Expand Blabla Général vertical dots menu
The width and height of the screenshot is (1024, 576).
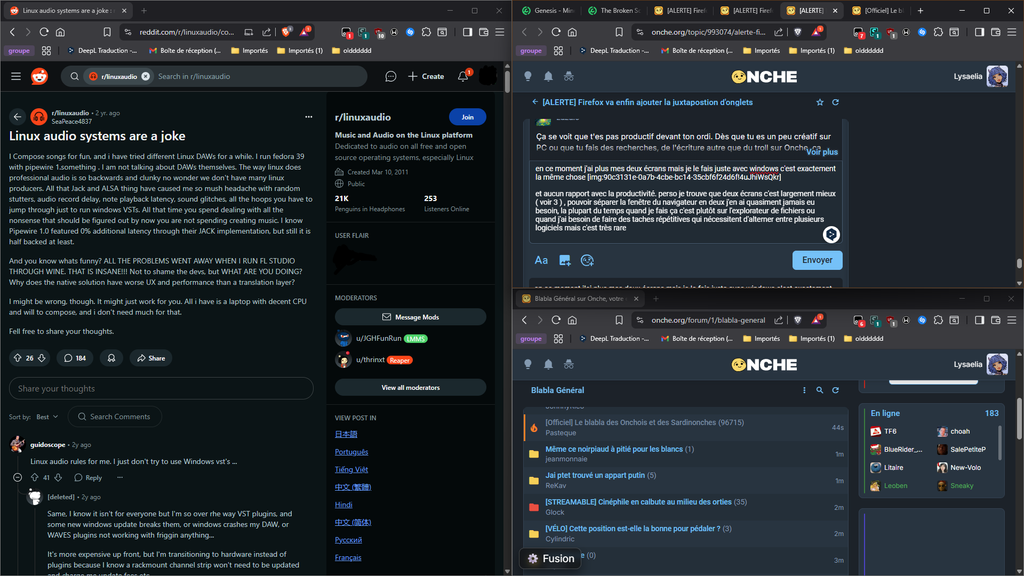point(804,390)
